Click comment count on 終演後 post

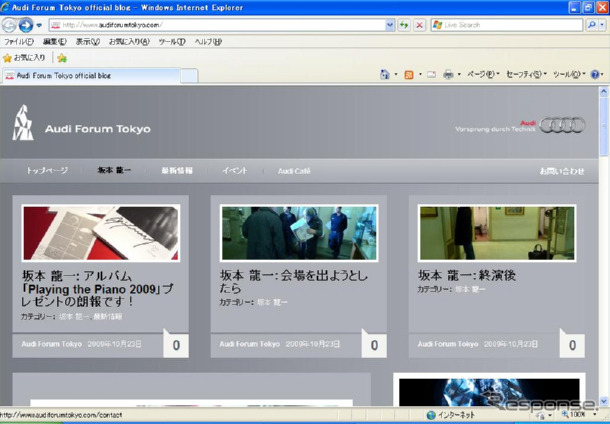(x=572, y=345)
